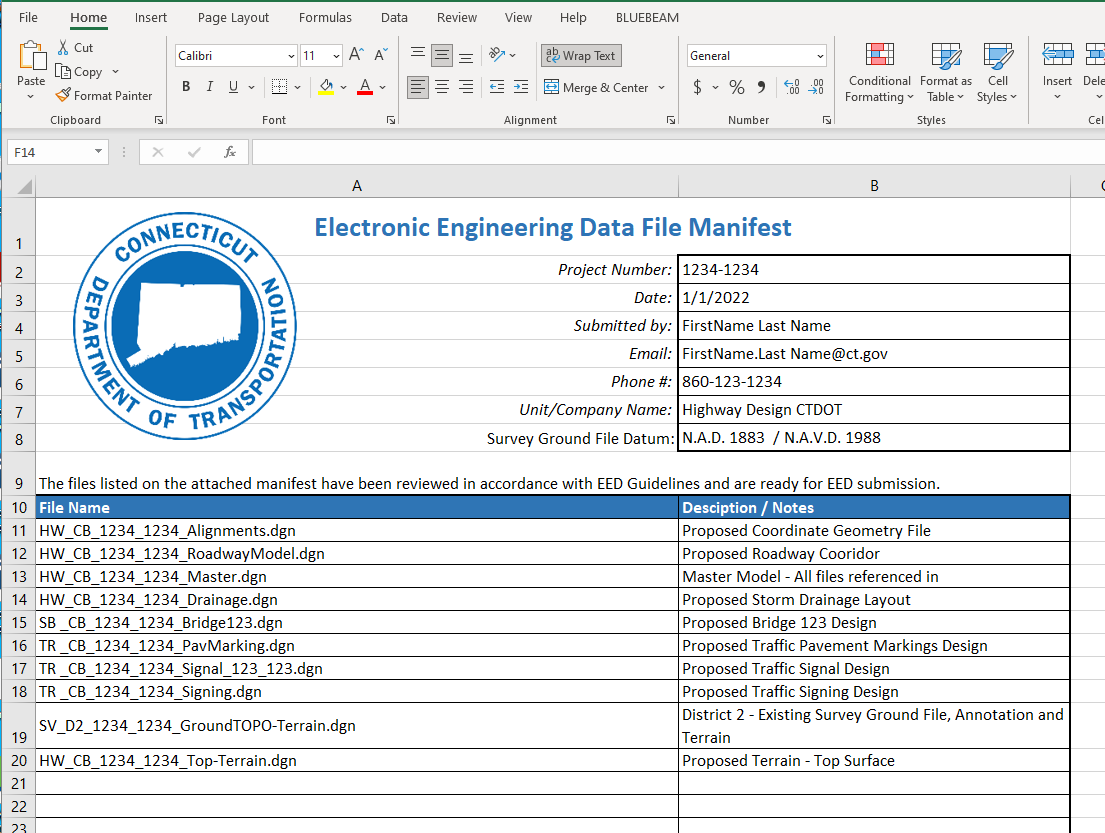Click the Paste clipboard icon
This screenshot has height=833, width=1105.
coord(31,56)
